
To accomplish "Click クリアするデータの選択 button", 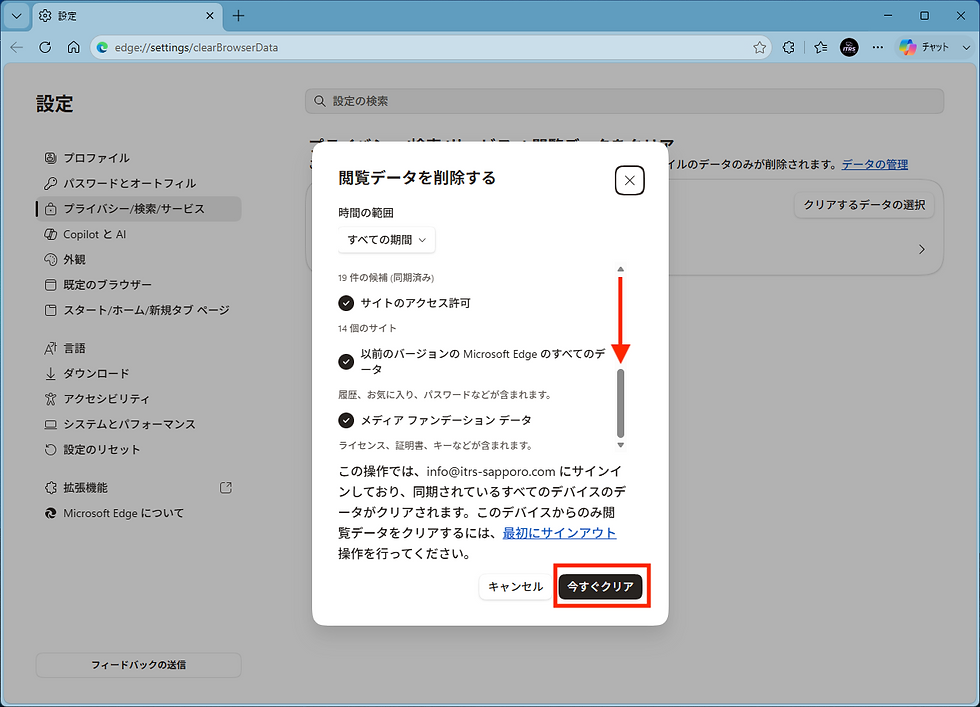I will [864, 205].
